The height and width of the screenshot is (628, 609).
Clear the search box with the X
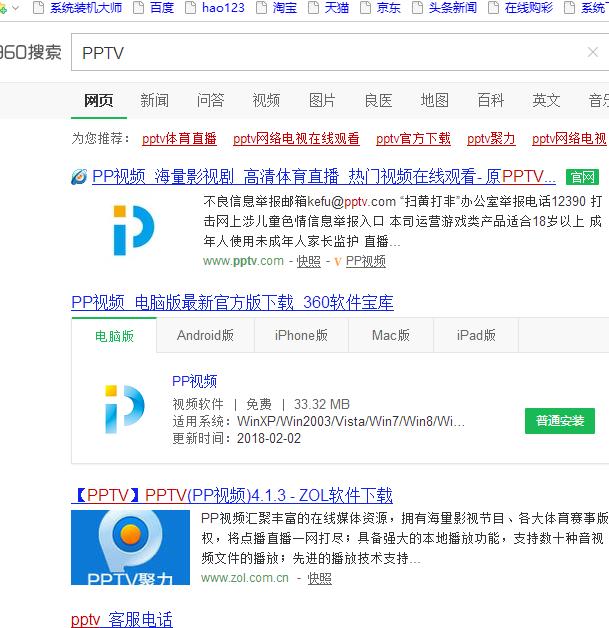(593, 52)
